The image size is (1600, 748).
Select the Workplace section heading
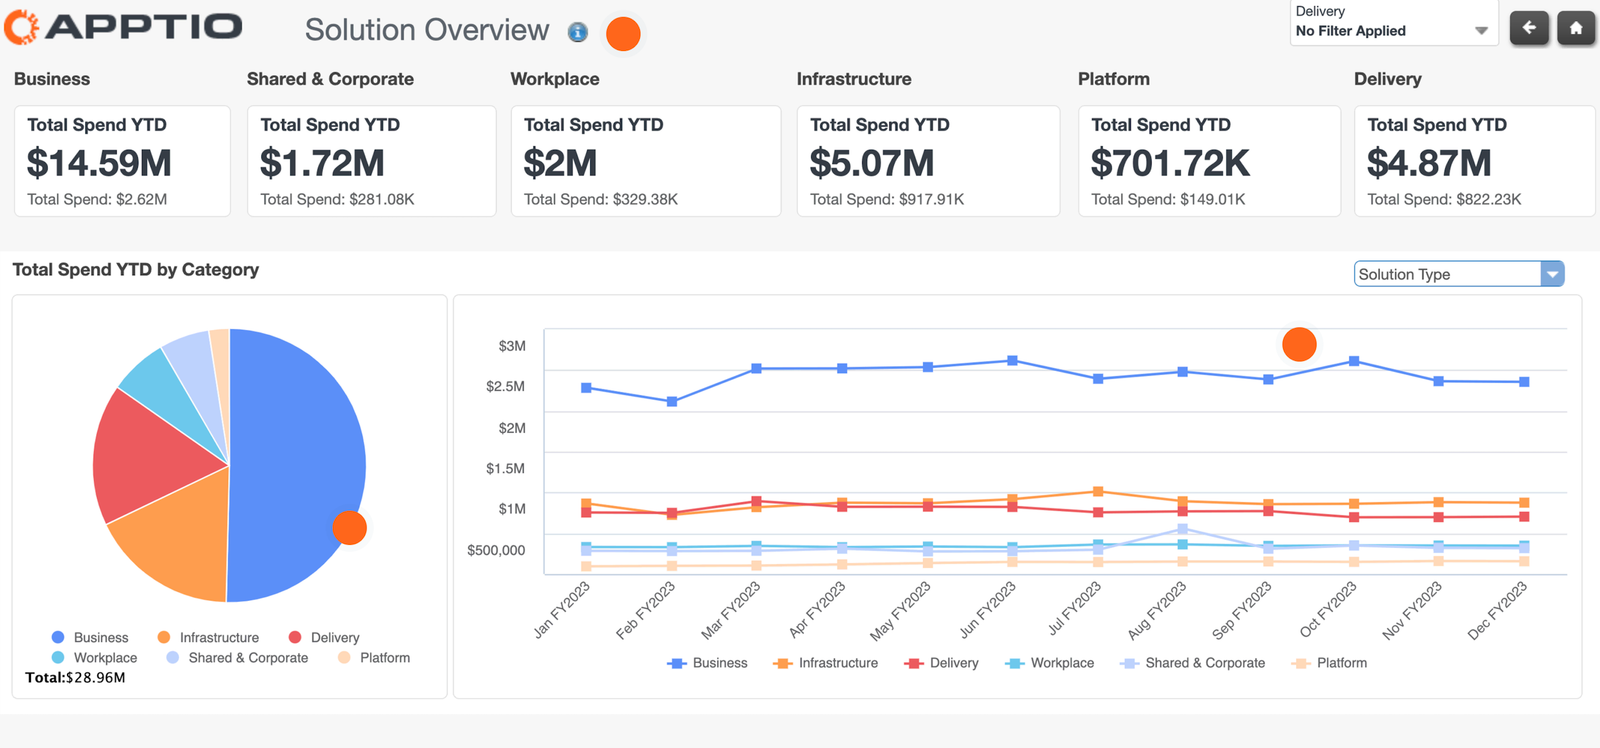(x=555, y=79)
